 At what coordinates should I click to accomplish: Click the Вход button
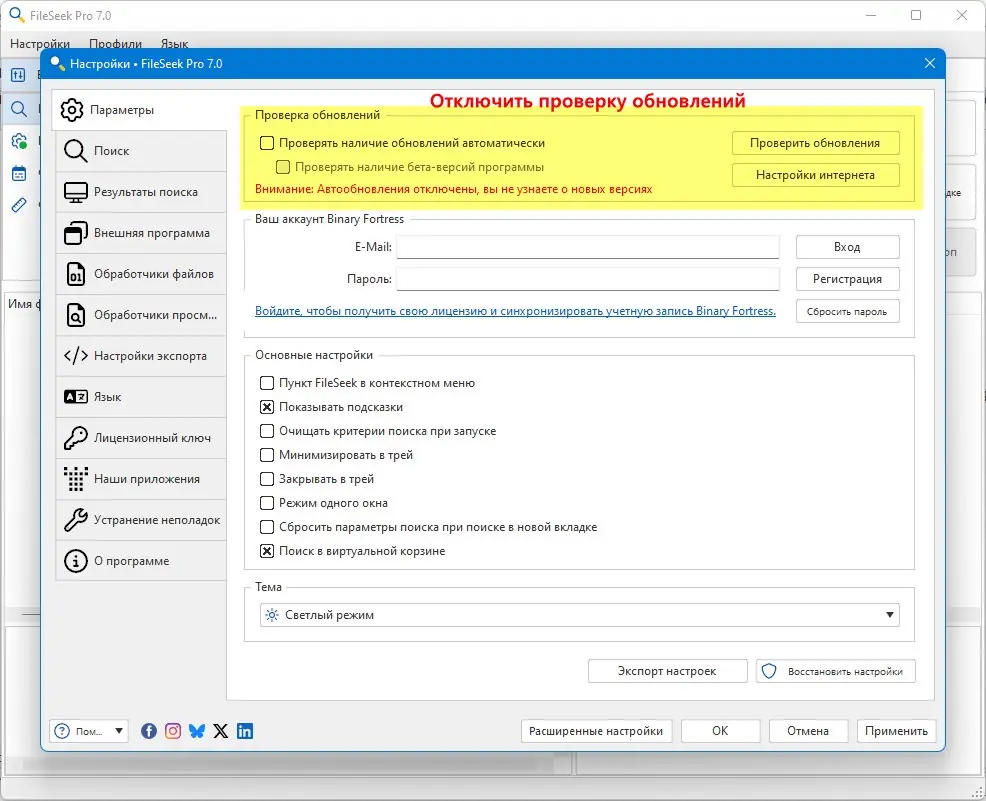coord(847,247)
